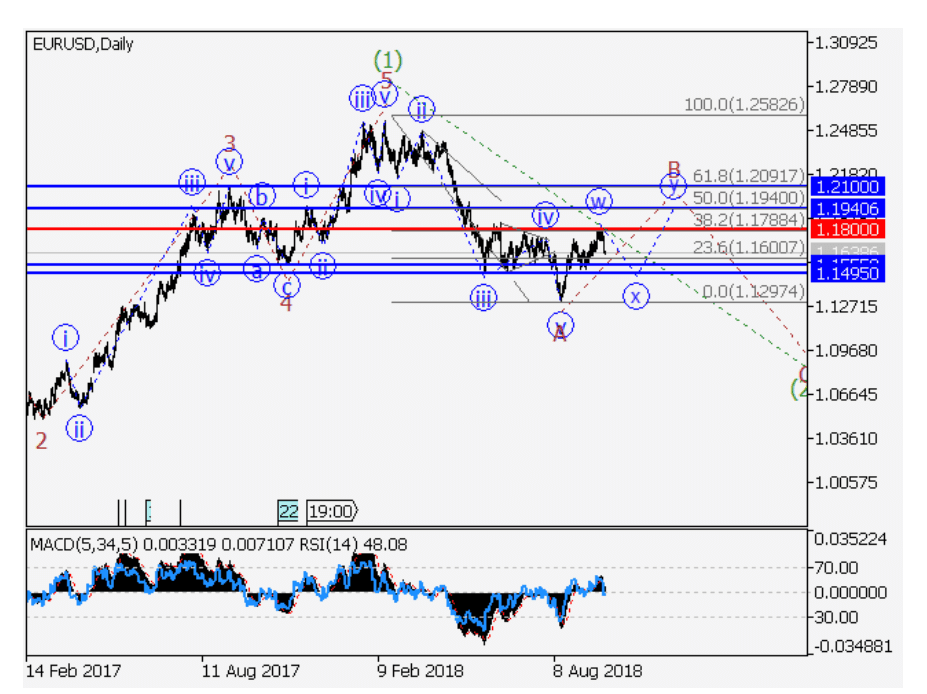Screen dimensions: 927x694
Task: Select the 1.19406 blue price level tag
Action: (845, 208)
